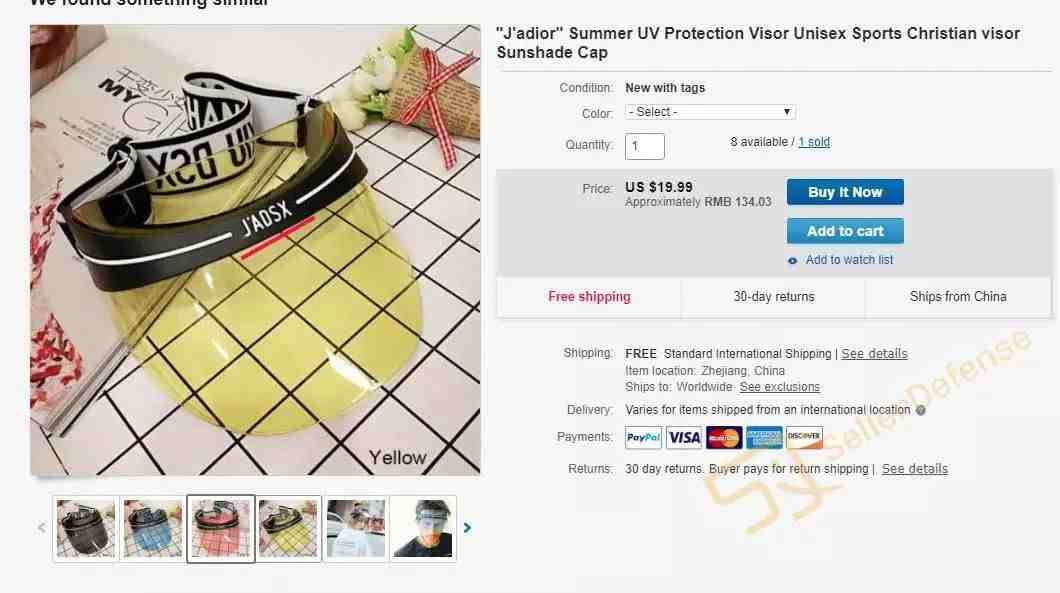Open the Color select dropdown
Screen dimensions: 1060x593
point(710,112)
